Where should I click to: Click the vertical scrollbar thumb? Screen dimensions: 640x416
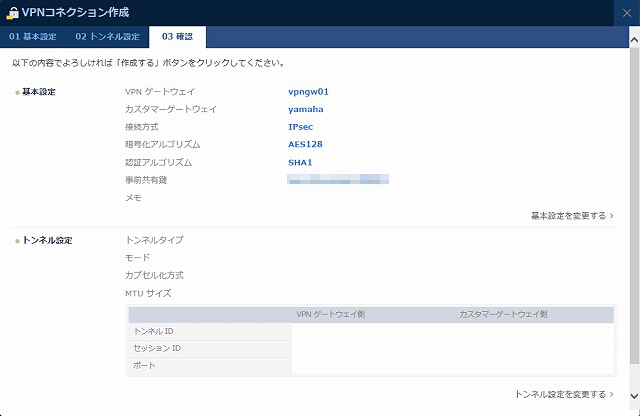(x=634, y=205)
